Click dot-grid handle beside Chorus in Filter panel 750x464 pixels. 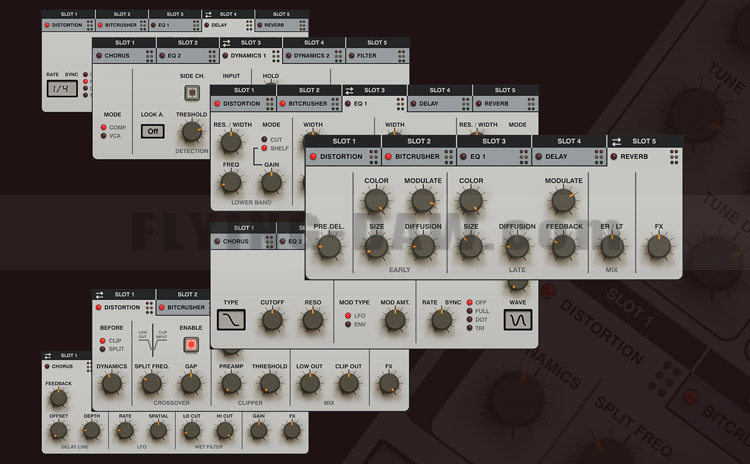[x=270, y=242]
